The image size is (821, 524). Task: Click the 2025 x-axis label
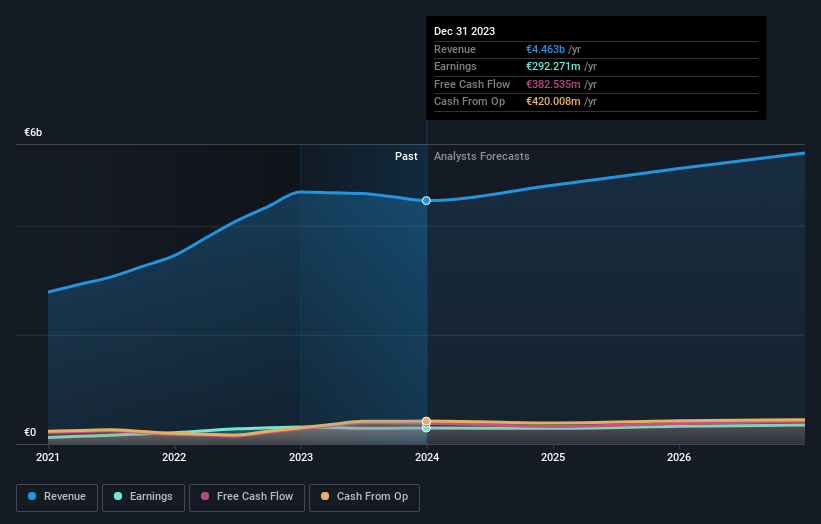click(x=553, y=457)
